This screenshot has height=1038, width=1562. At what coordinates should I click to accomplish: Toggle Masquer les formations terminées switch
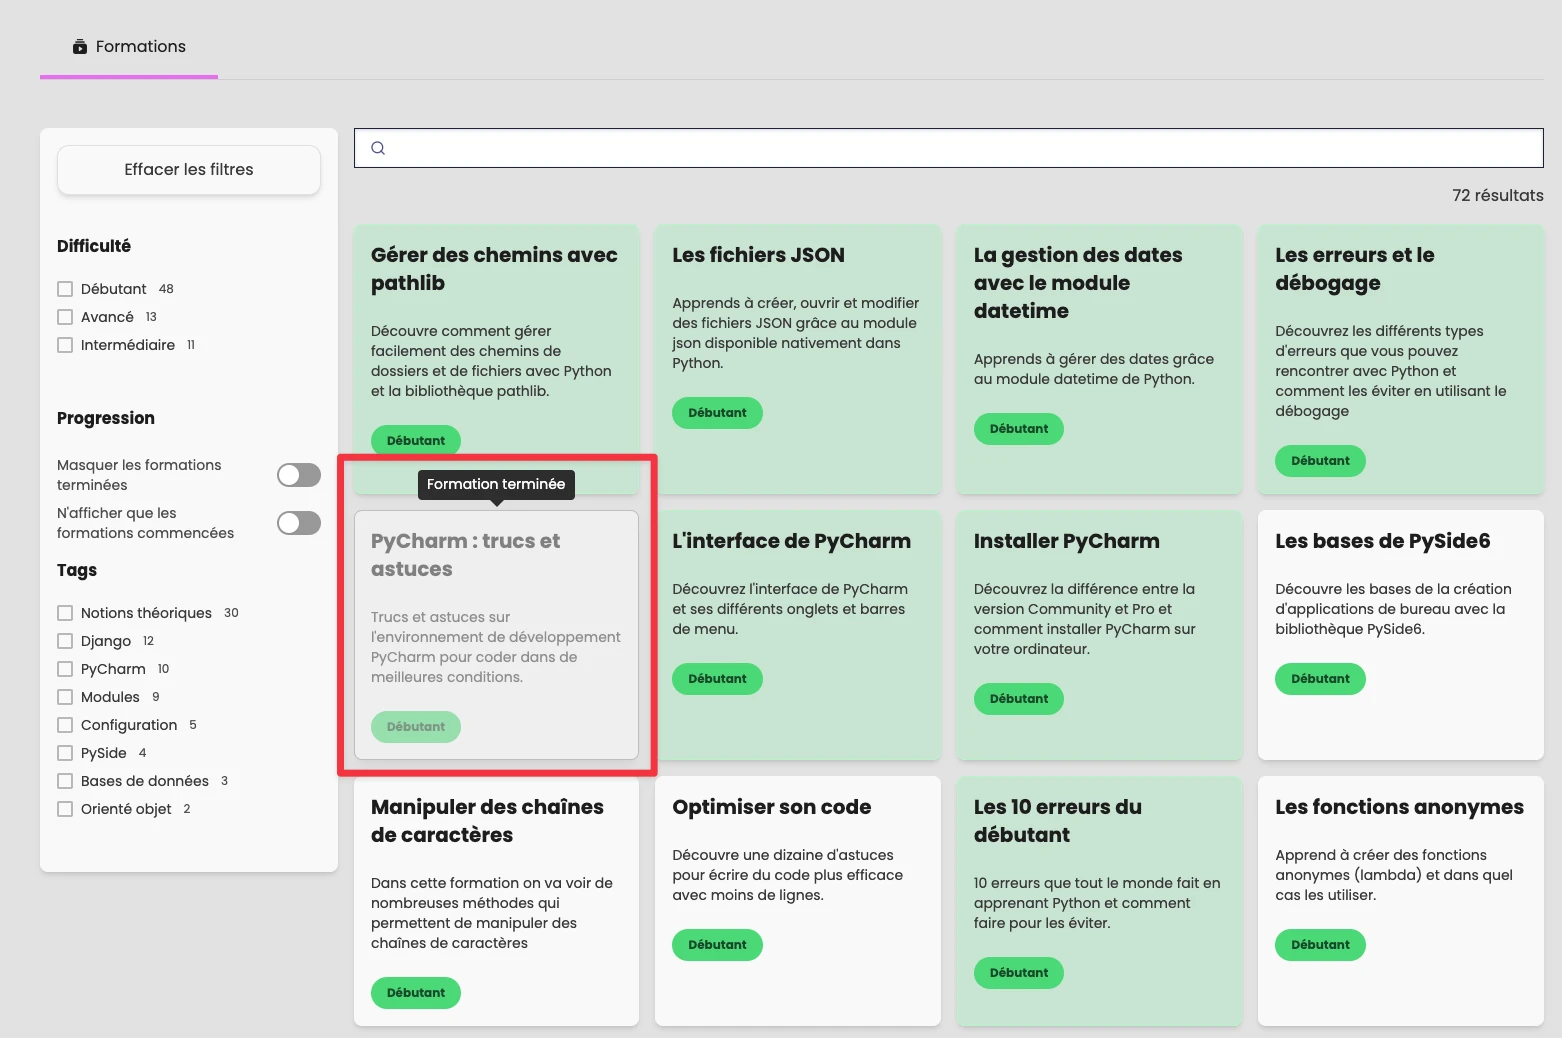point(298,475)
